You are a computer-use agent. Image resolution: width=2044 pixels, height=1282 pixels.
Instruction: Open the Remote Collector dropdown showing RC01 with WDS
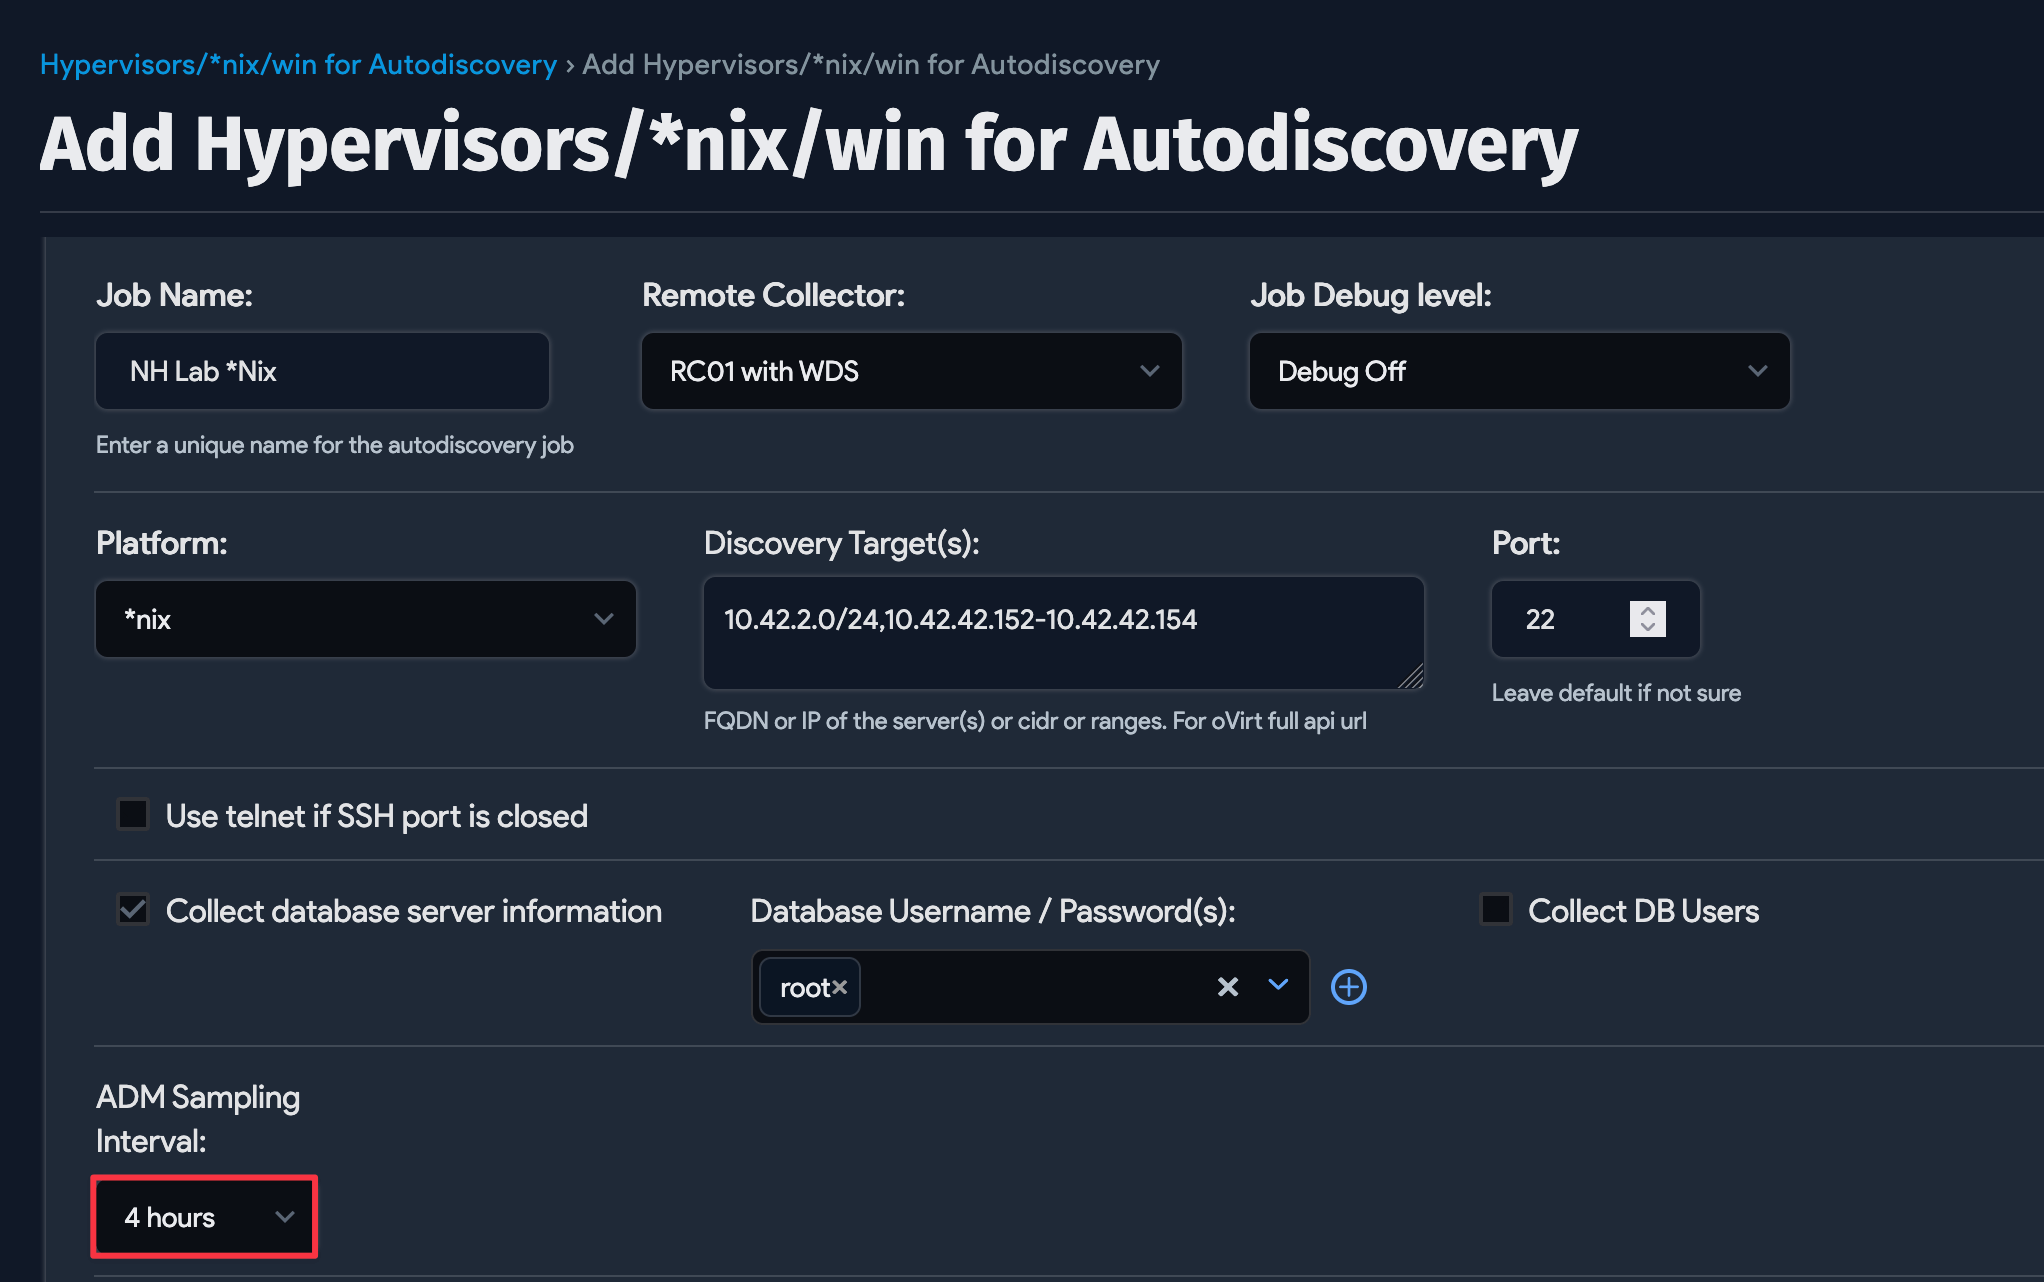coord(910,371)
